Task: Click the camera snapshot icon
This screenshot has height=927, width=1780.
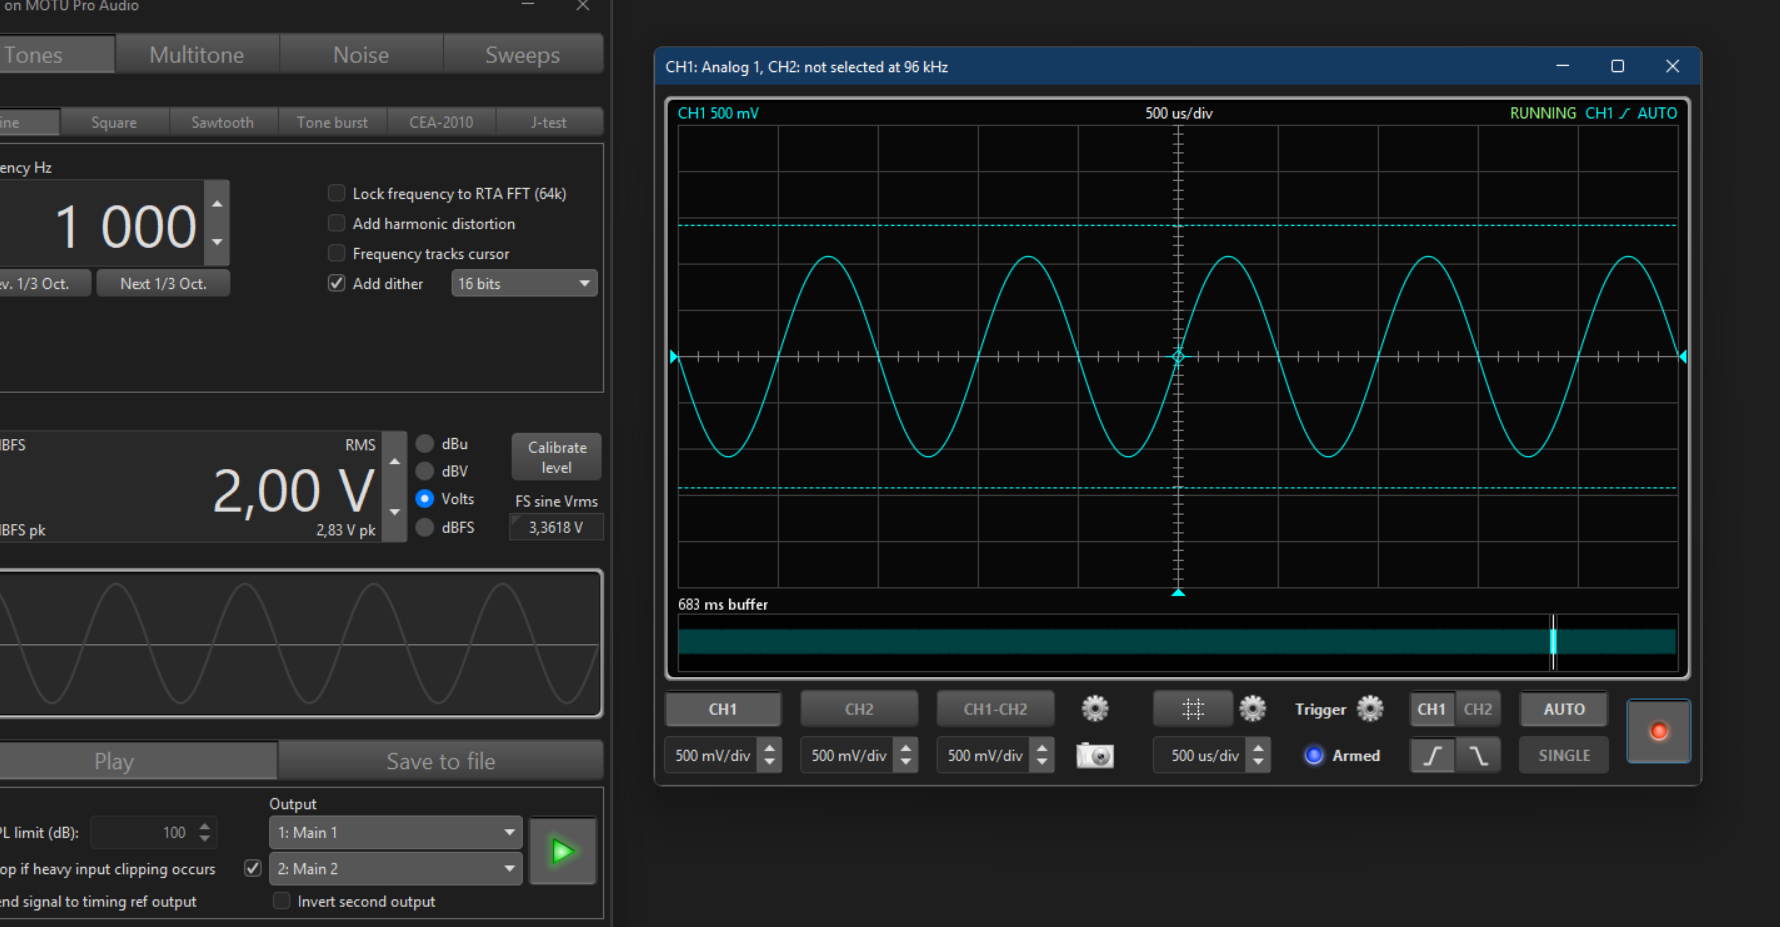Action: (x=1094, y=756)
